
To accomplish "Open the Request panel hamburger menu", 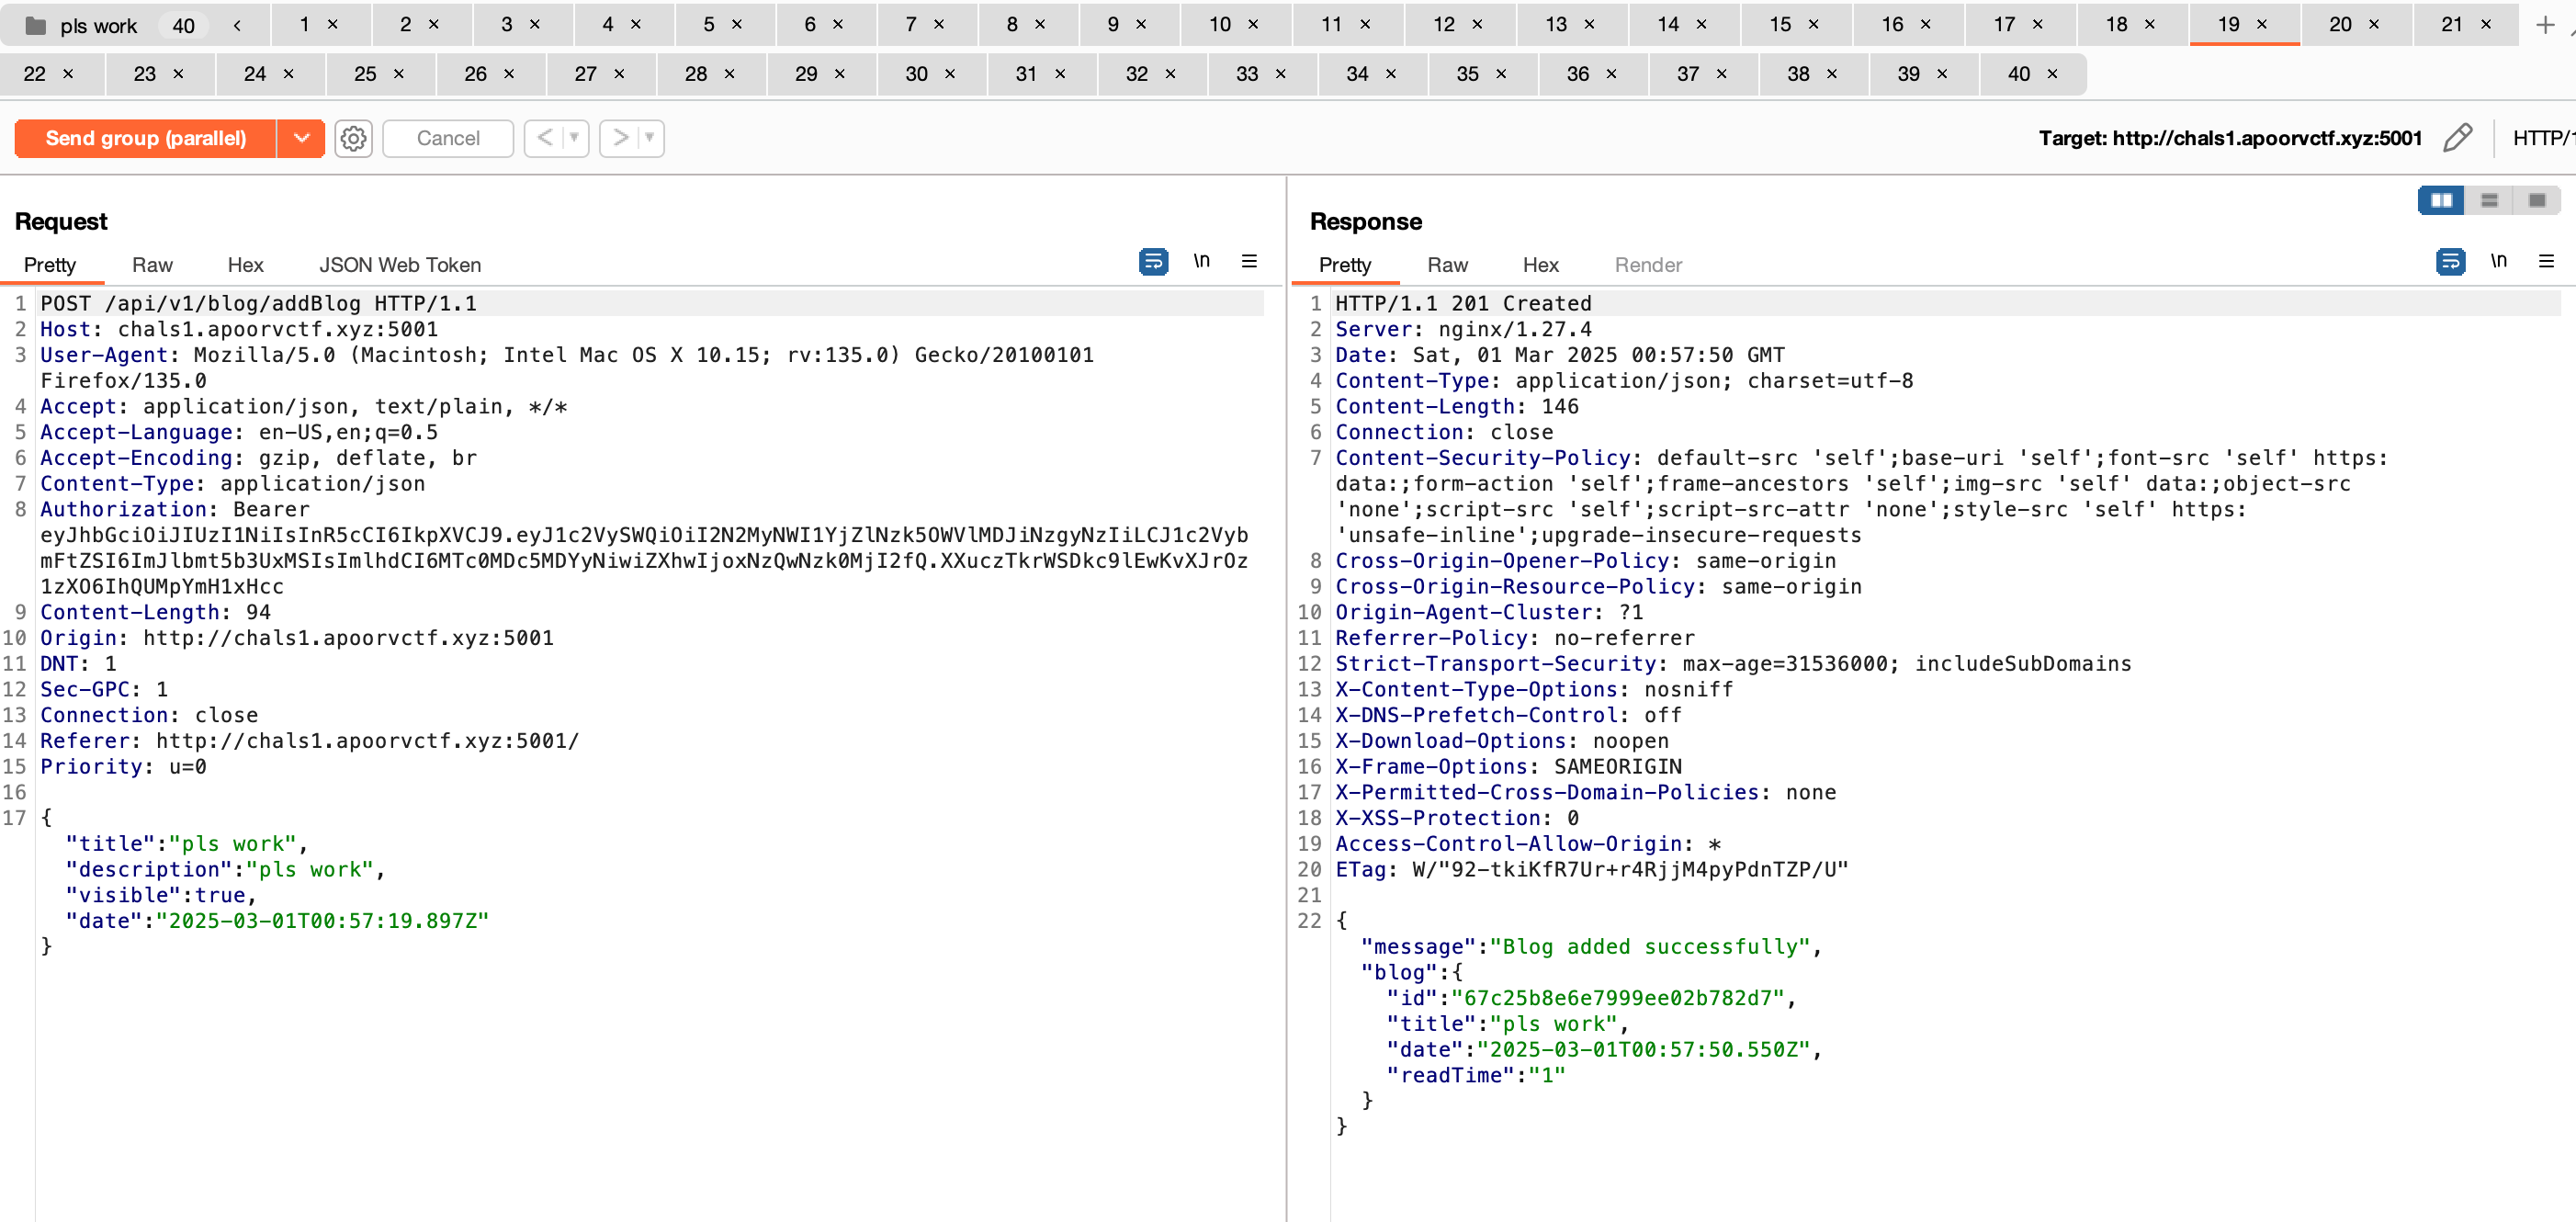I will pyautogui.click(x=1249, y=261).
